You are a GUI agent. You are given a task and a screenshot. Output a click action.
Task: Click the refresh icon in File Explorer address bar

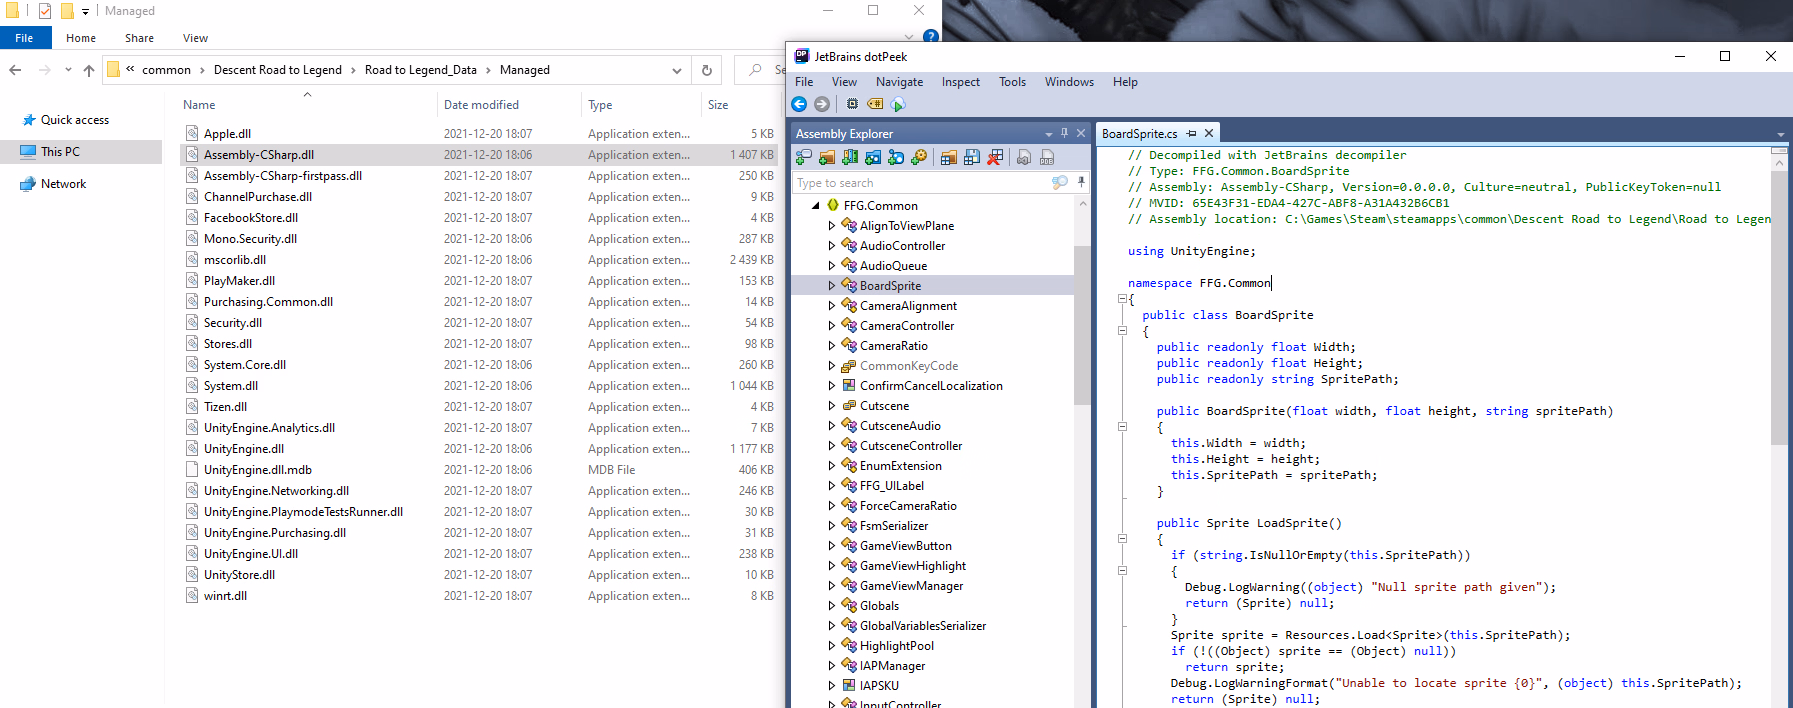point(707,70)
